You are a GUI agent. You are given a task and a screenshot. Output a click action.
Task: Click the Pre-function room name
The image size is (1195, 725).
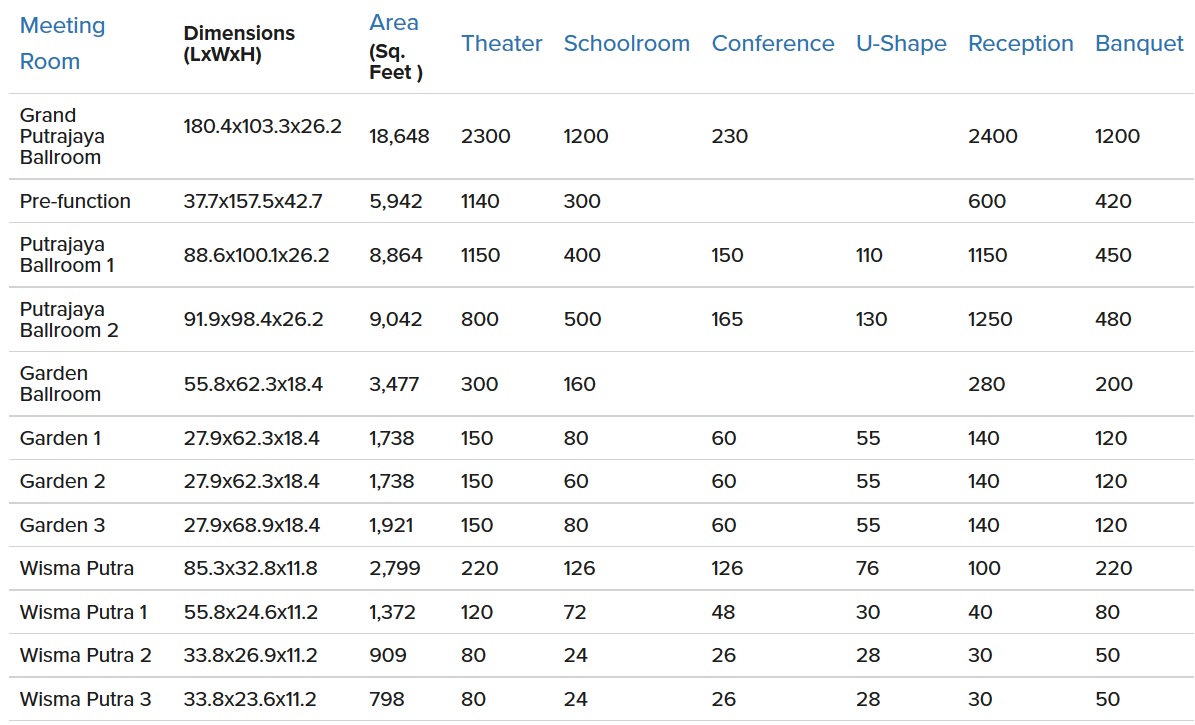point(75,201)
